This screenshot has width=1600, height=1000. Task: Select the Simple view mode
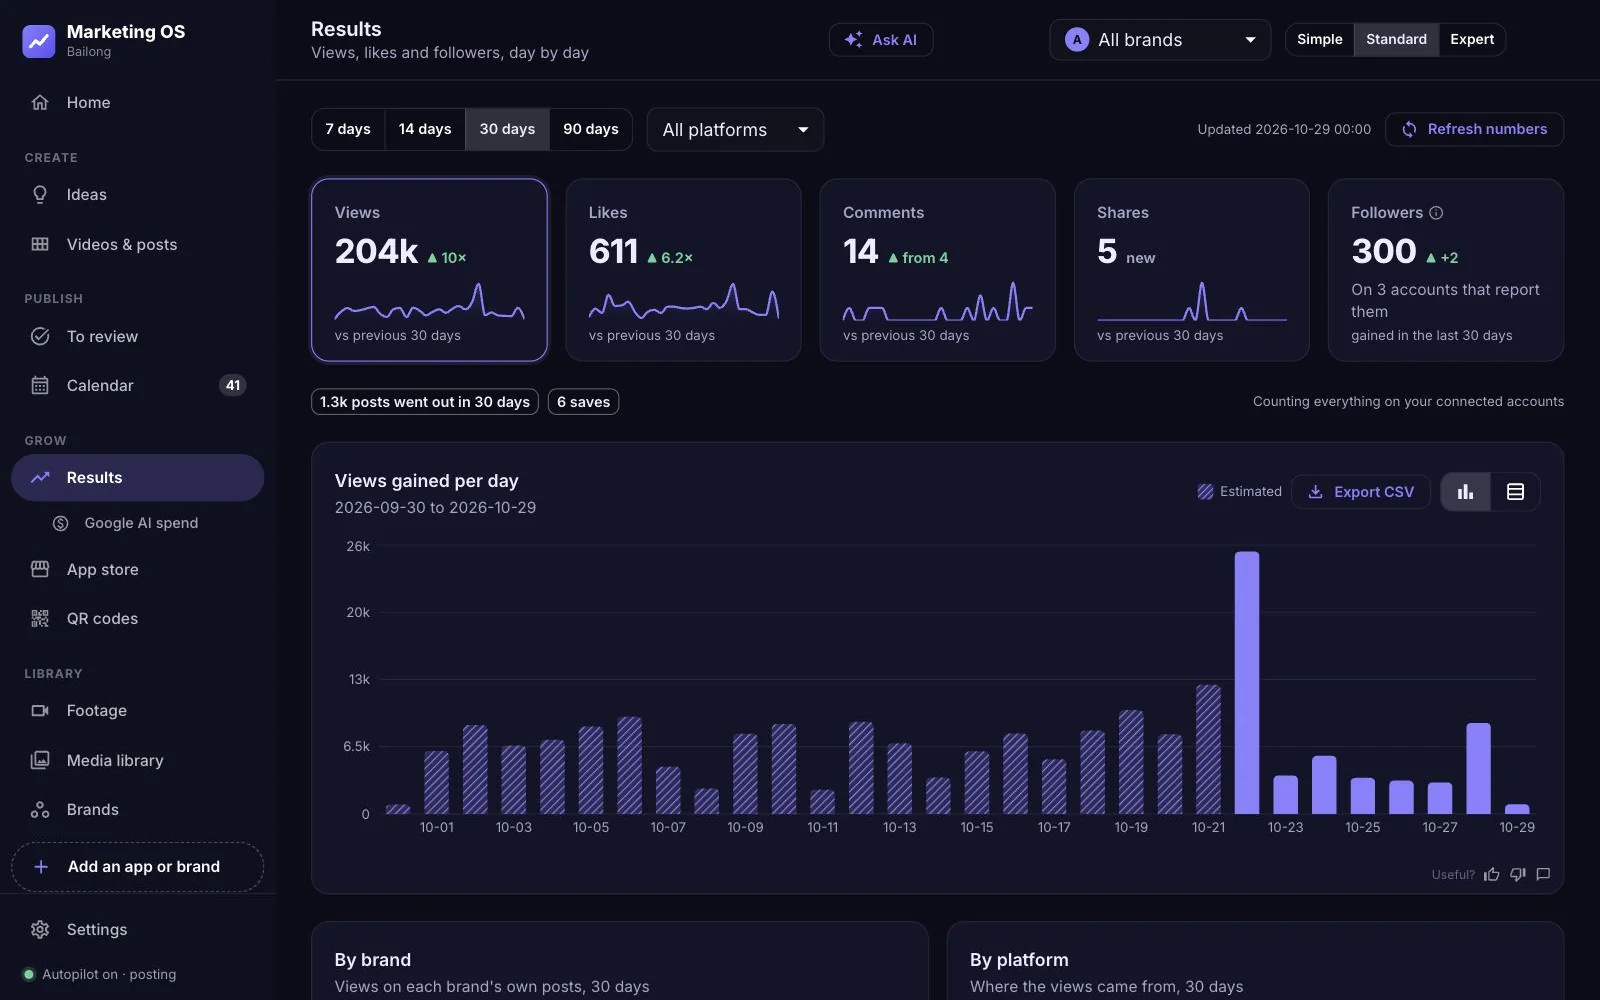(x=1320, y=40)
